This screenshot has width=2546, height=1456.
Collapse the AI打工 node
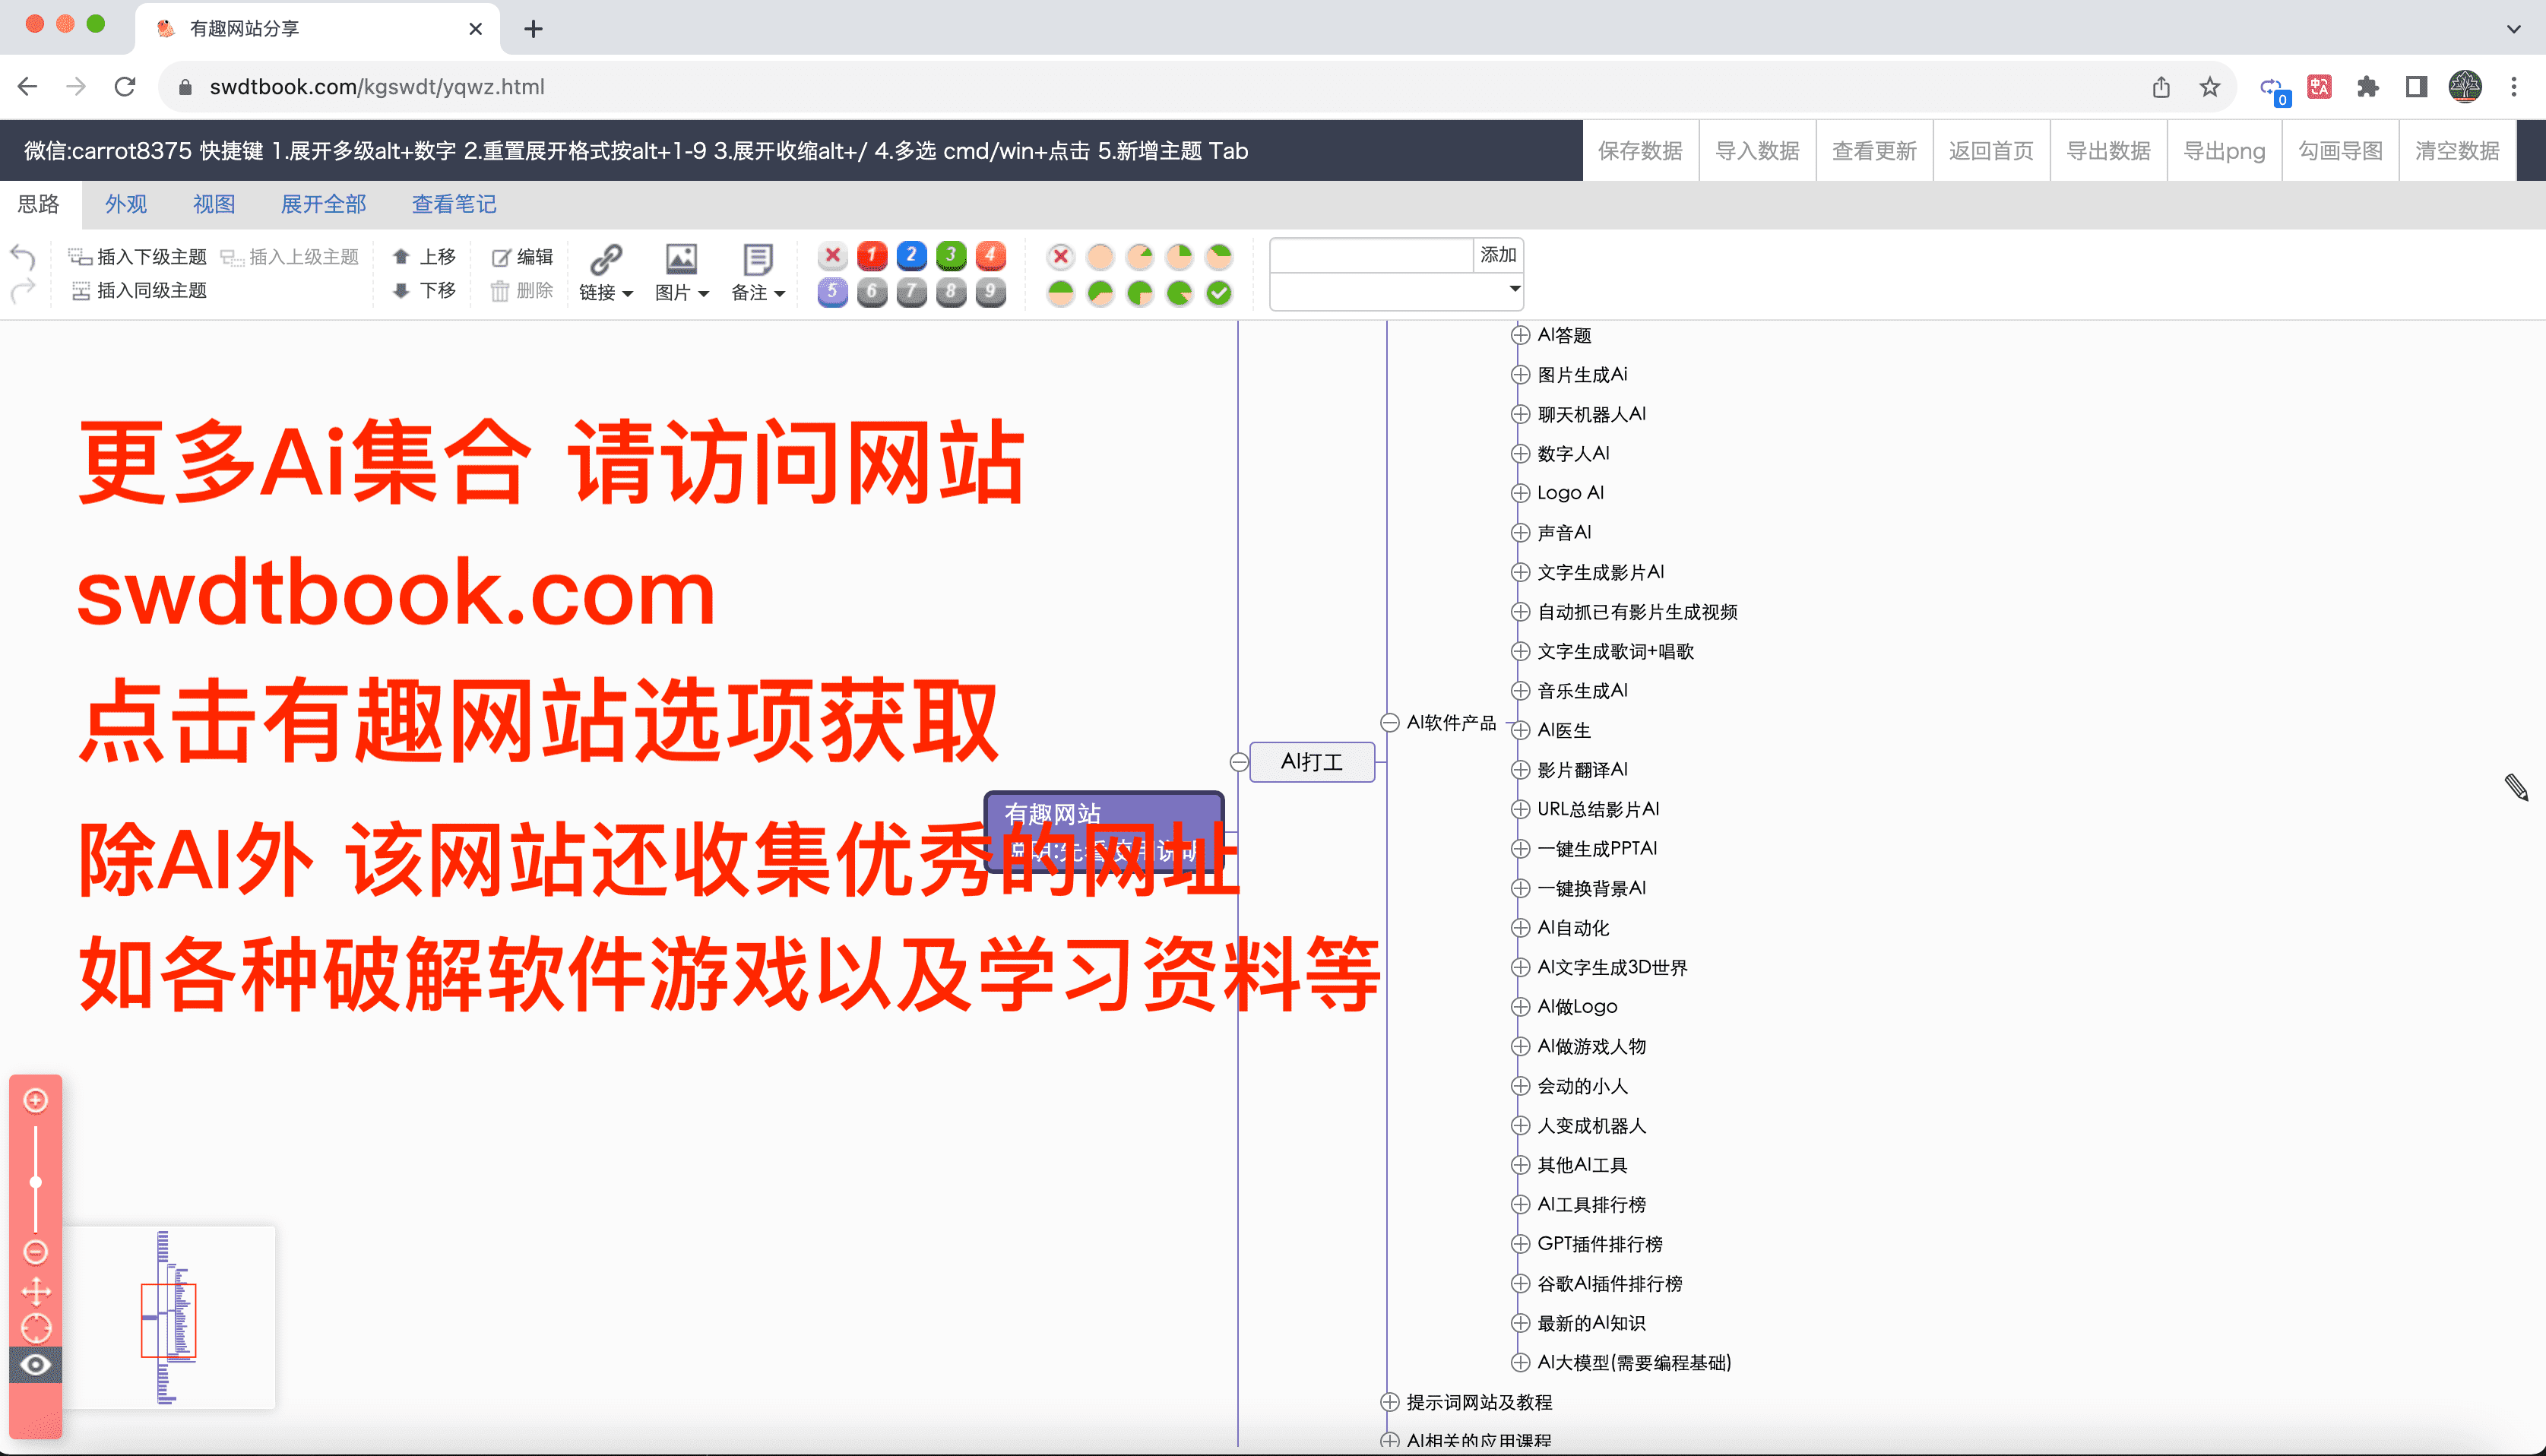[x=1239, y=762]
